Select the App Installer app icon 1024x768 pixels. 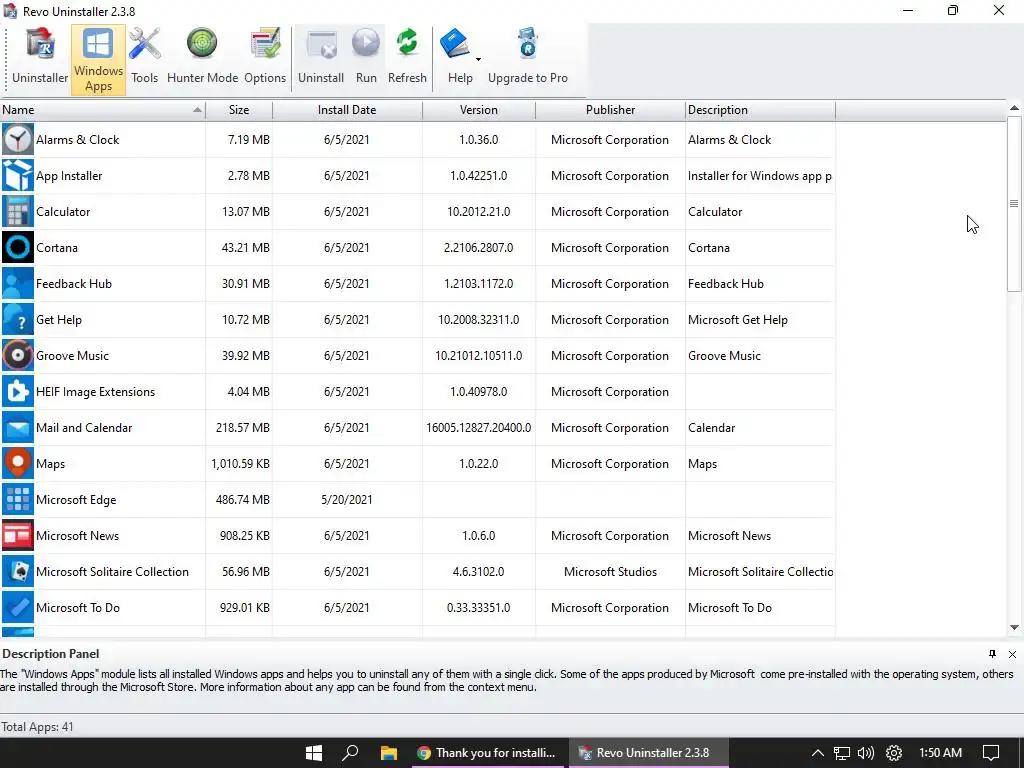pyautogui.click(x=18, y=176)
